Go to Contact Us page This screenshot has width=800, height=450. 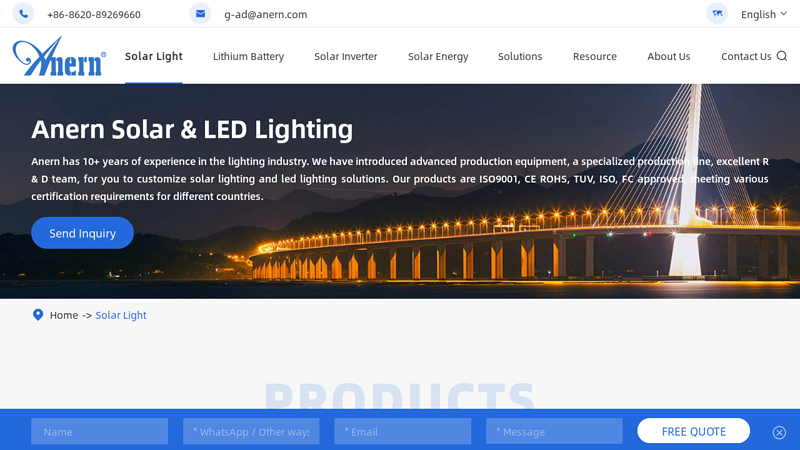(x=746, y=56)
